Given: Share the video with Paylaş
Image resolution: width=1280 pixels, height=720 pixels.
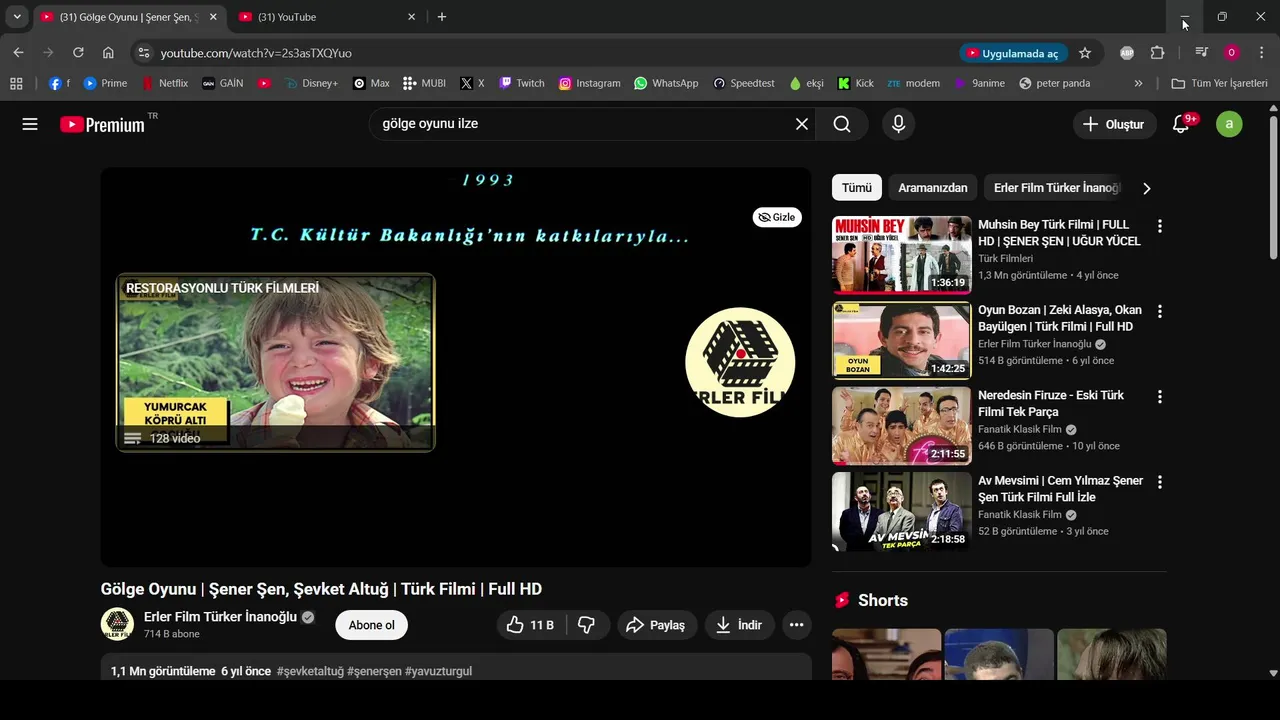Looking at the screenshot, I should pos(656,625).
